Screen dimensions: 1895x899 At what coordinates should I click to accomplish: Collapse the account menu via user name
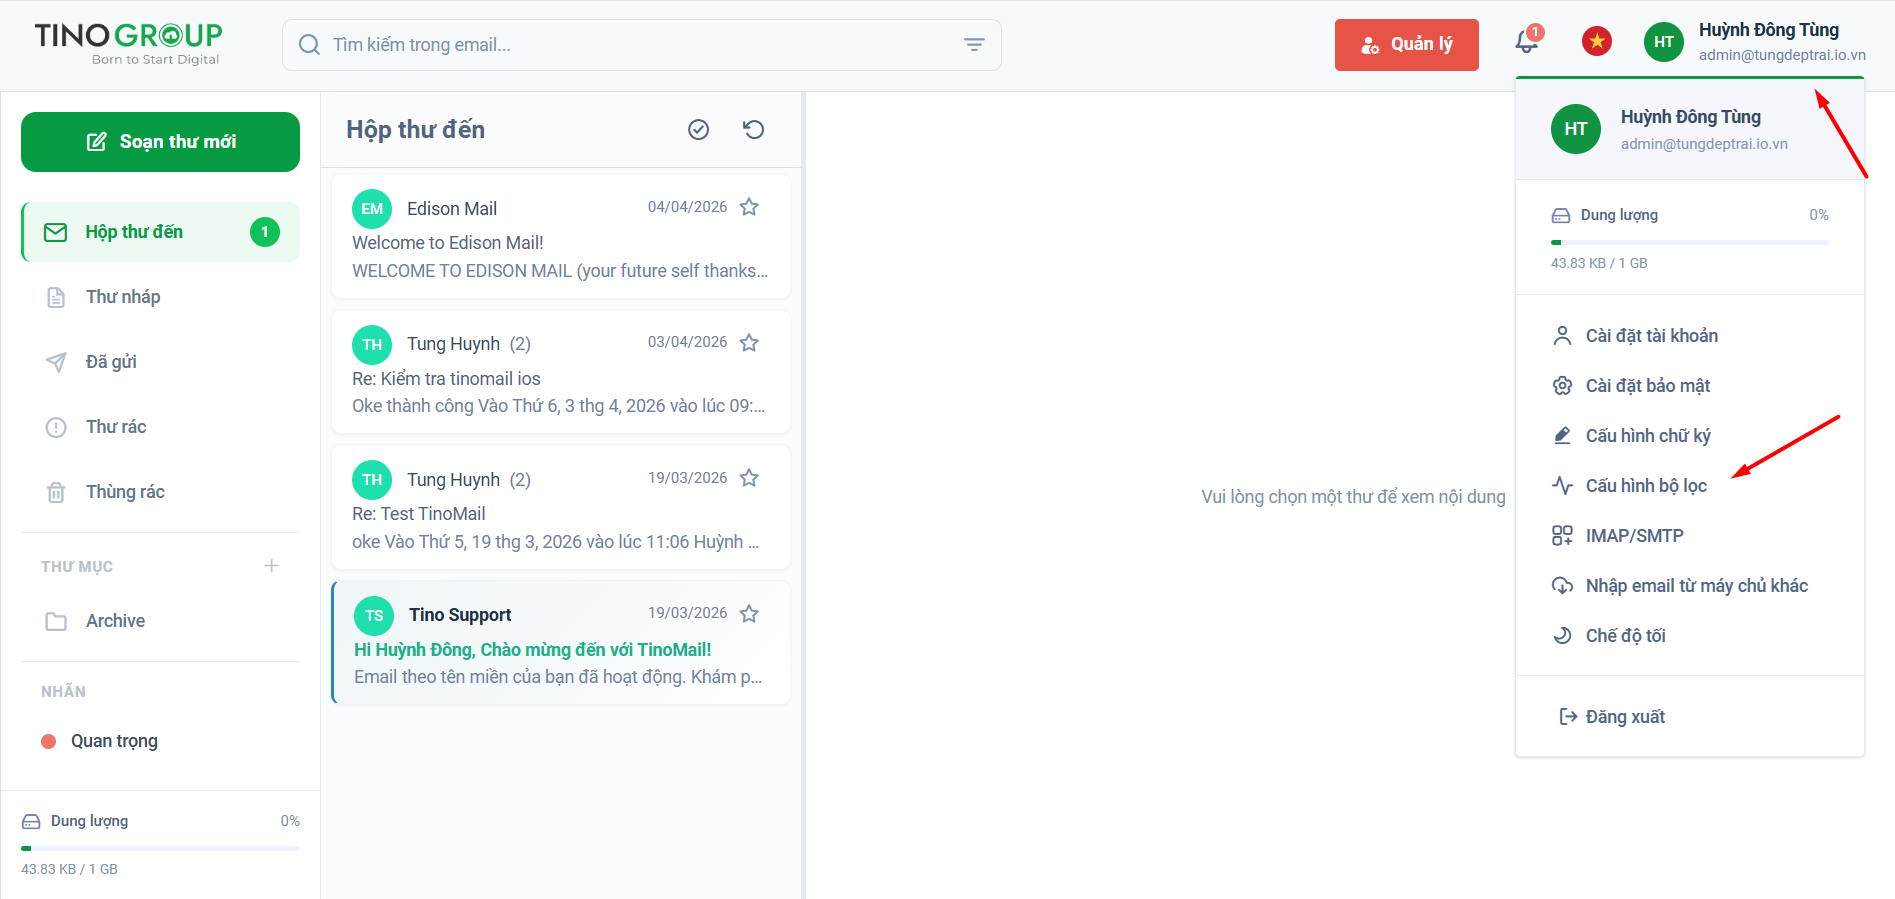pos(1768,30)
